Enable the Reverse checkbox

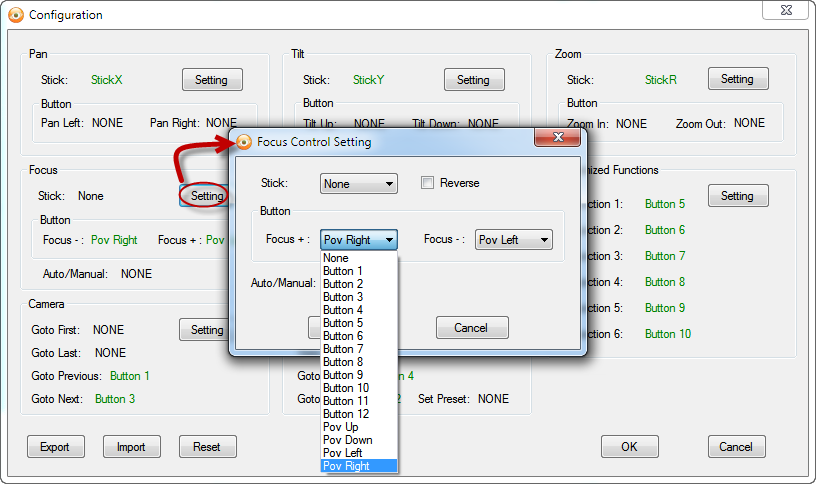[427, 183]
